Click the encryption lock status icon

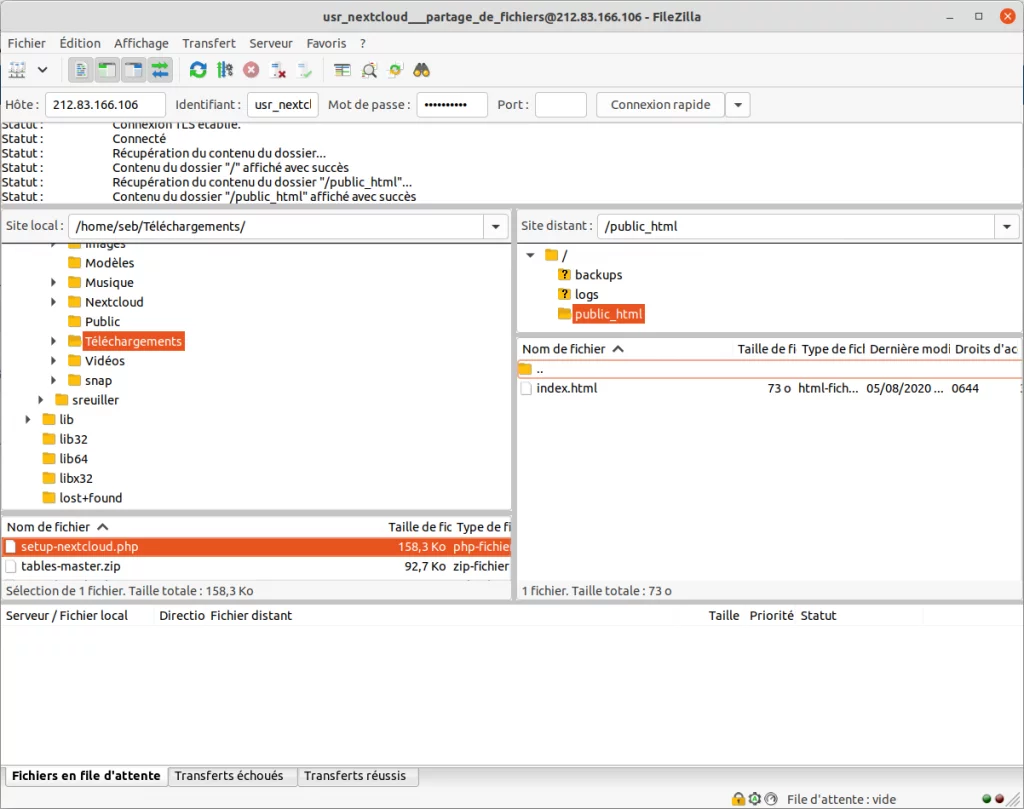click(x=738, y=799)
